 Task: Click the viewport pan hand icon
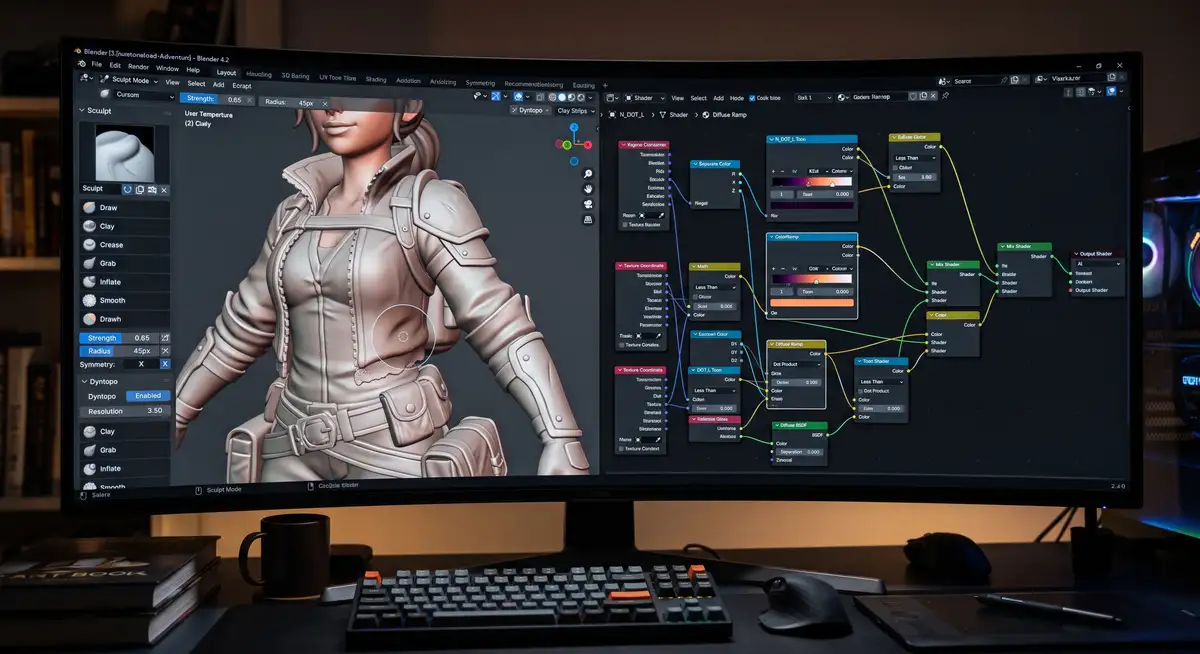point(589,188)
